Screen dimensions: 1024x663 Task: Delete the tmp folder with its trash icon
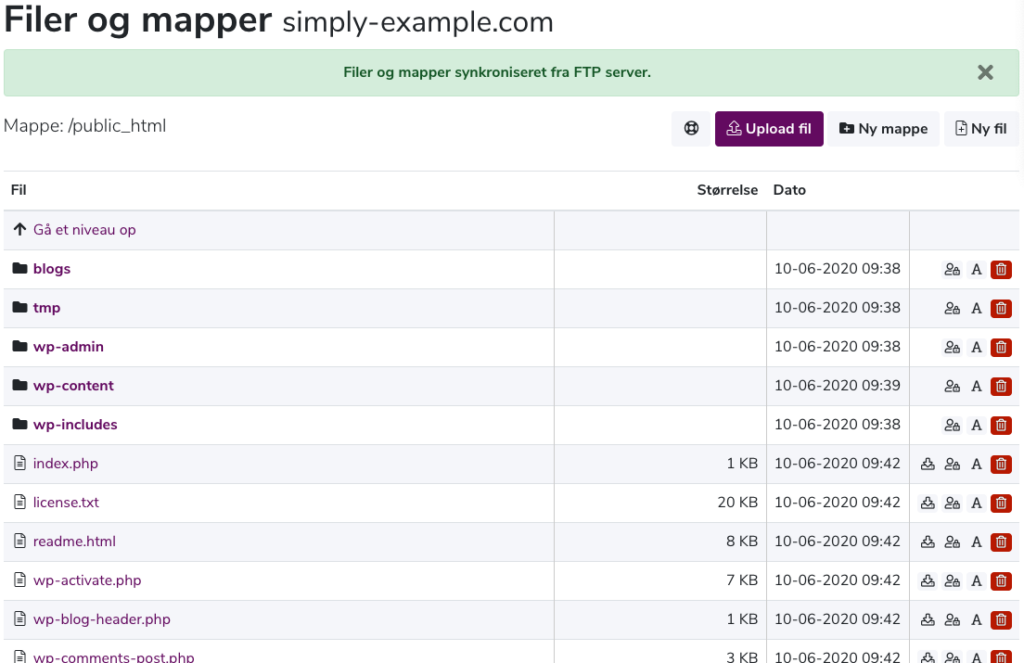point(1001,308)
